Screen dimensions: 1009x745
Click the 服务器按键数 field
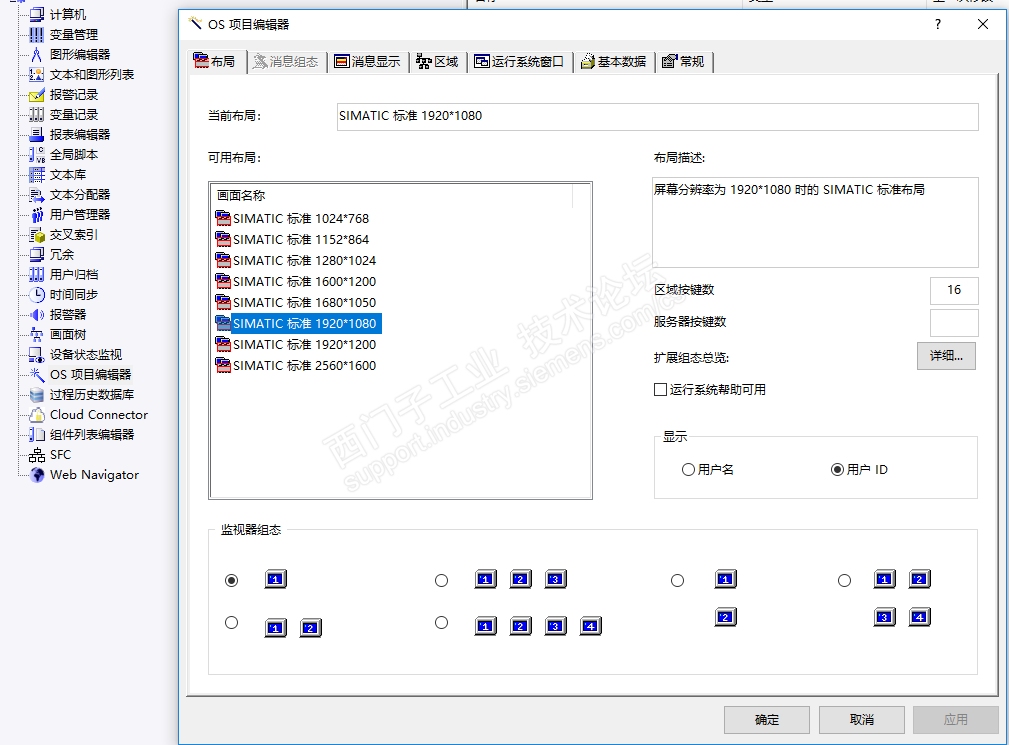tap(954, 323)
